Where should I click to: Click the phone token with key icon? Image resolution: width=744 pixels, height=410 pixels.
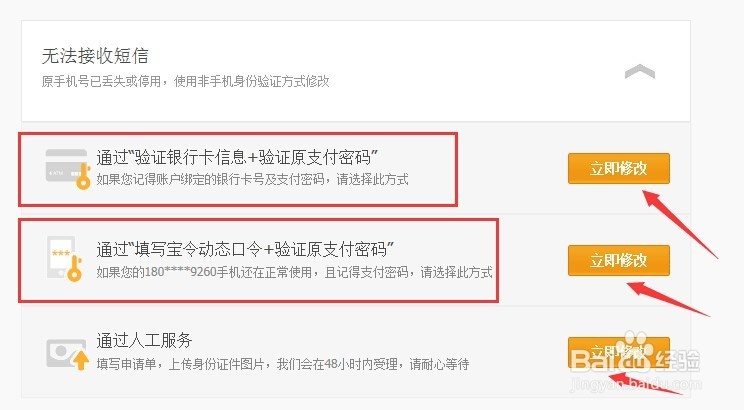(65, 259)
